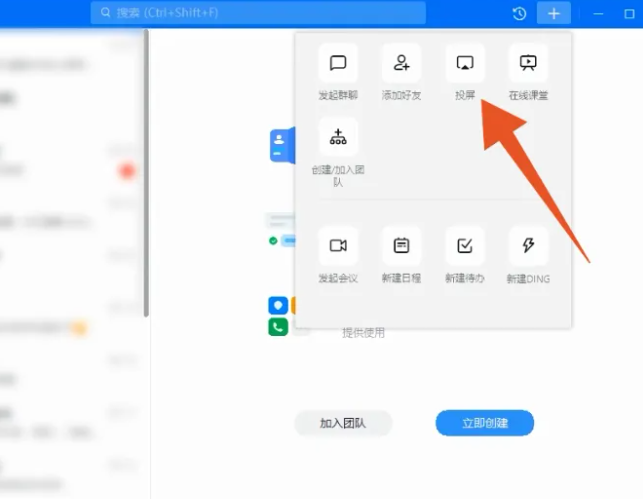The image size is (643, 499).
Task: Launch 在线课堂 online classroom
Action: coord(528,64)
